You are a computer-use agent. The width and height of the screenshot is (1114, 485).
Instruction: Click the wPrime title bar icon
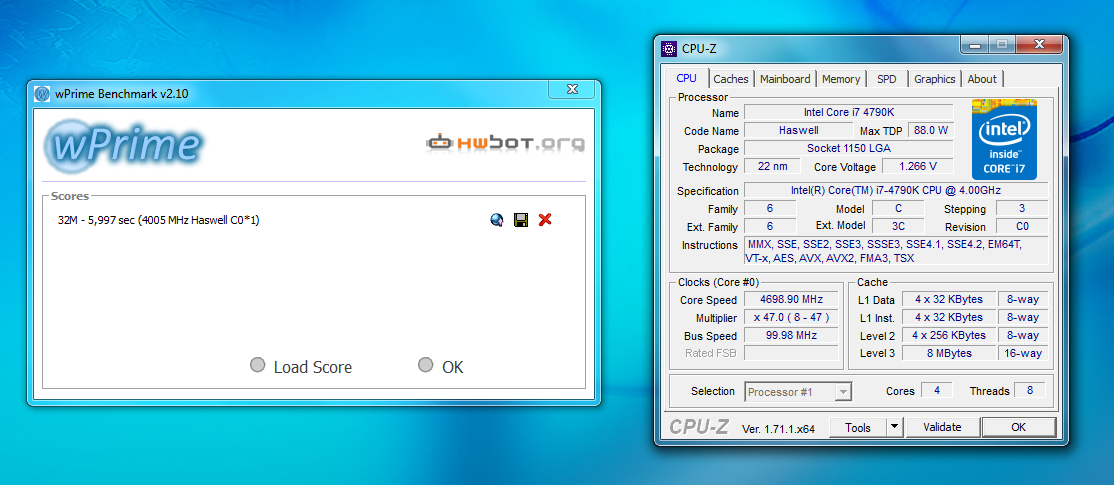42,94
